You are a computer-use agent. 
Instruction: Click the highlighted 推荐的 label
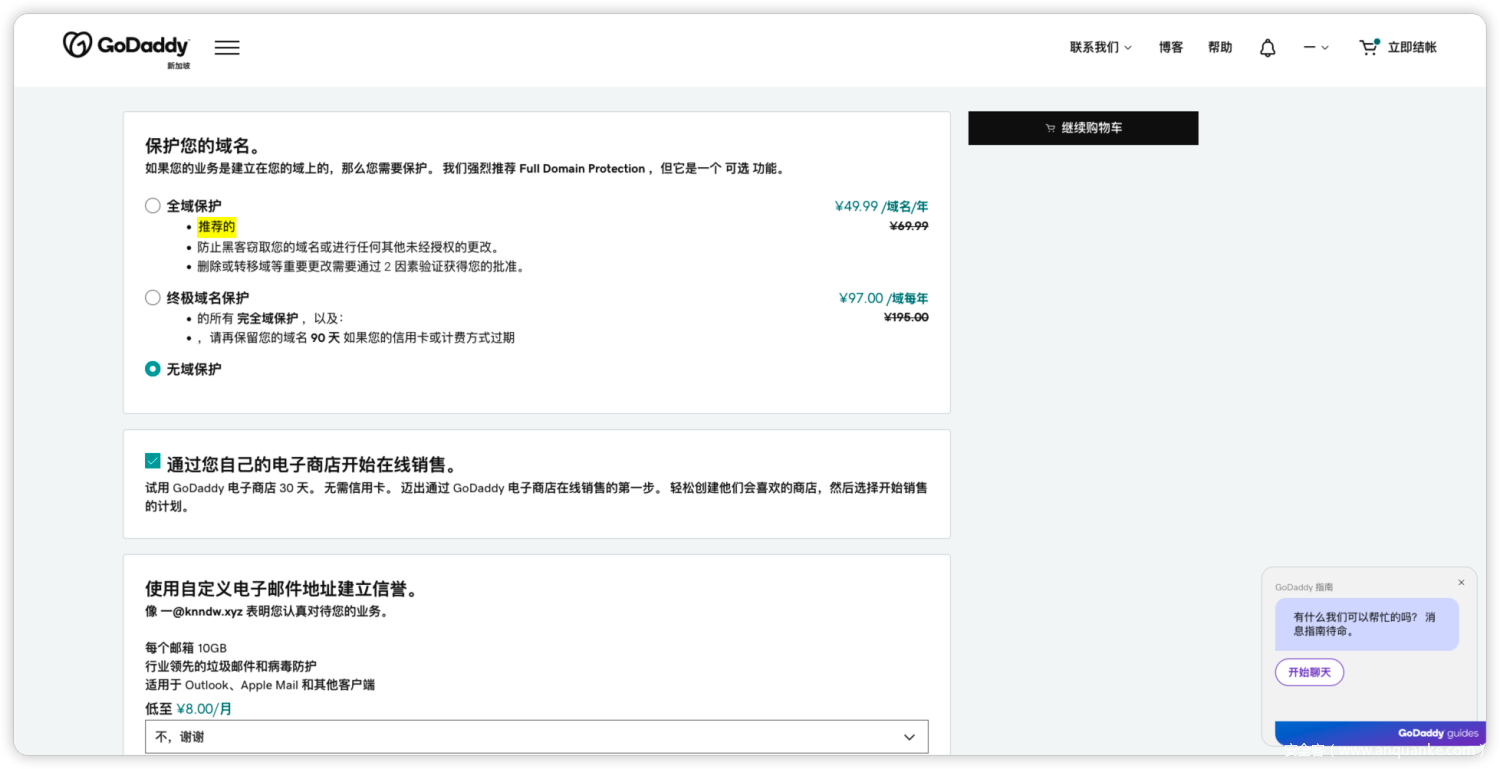pyautogui.click(x=216, y=227)
